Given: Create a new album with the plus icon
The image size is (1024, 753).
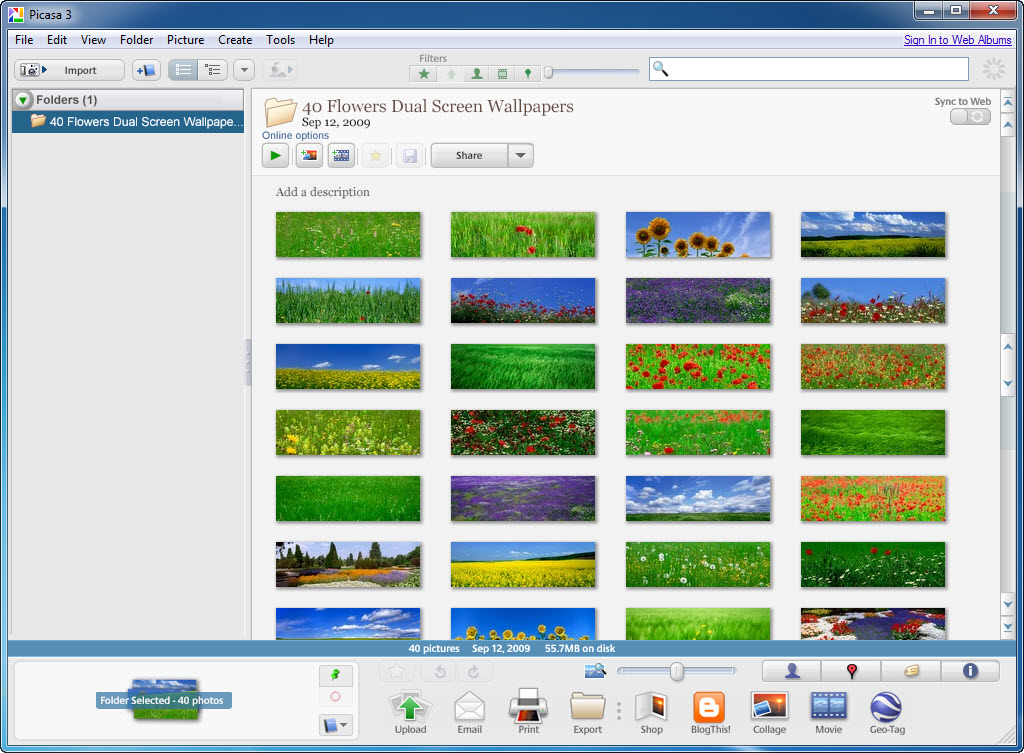Looking at the screenshot, I should tap(146, 70).
